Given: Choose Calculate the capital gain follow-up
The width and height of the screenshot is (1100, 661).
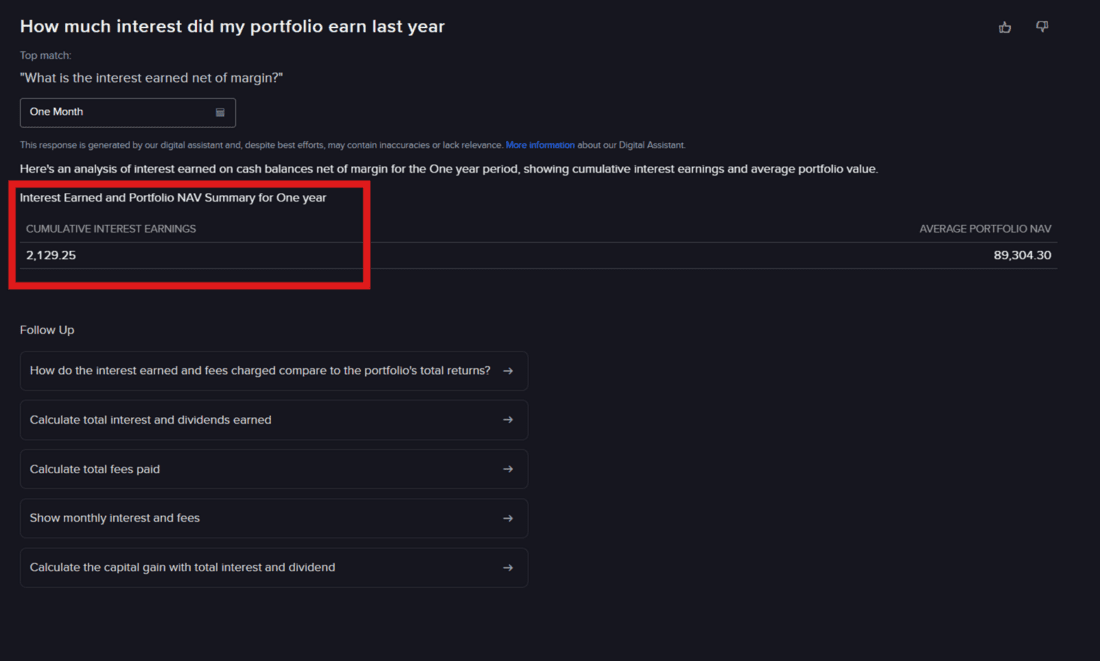Looking at the screenshot, I should (x=183, y=567).
